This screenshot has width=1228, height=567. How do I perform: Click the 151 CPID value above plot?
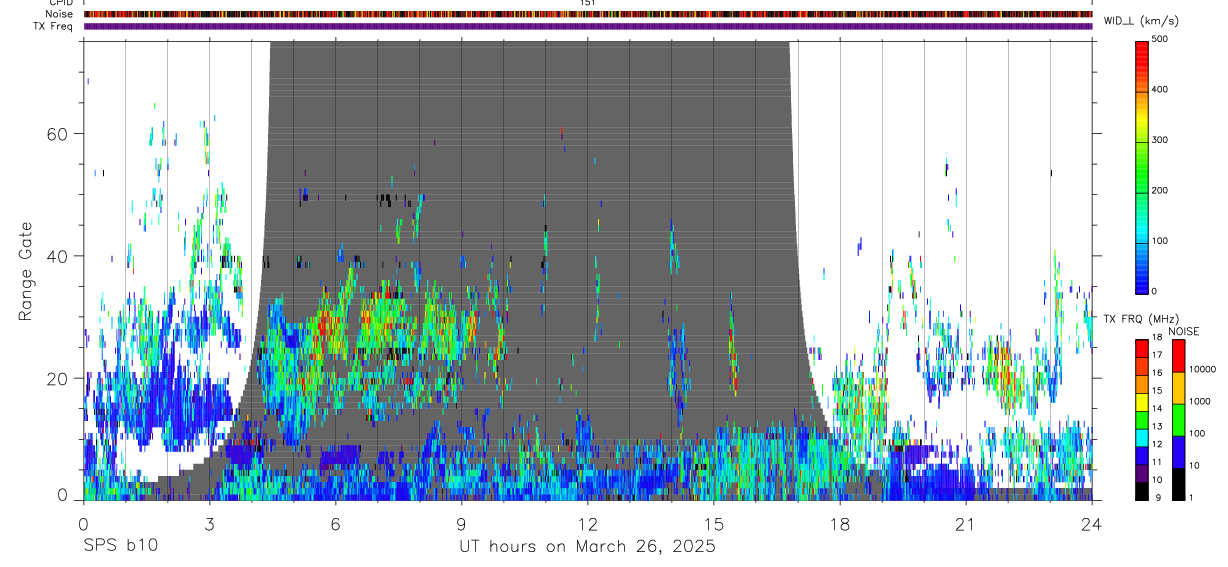[x=587, y=3]
